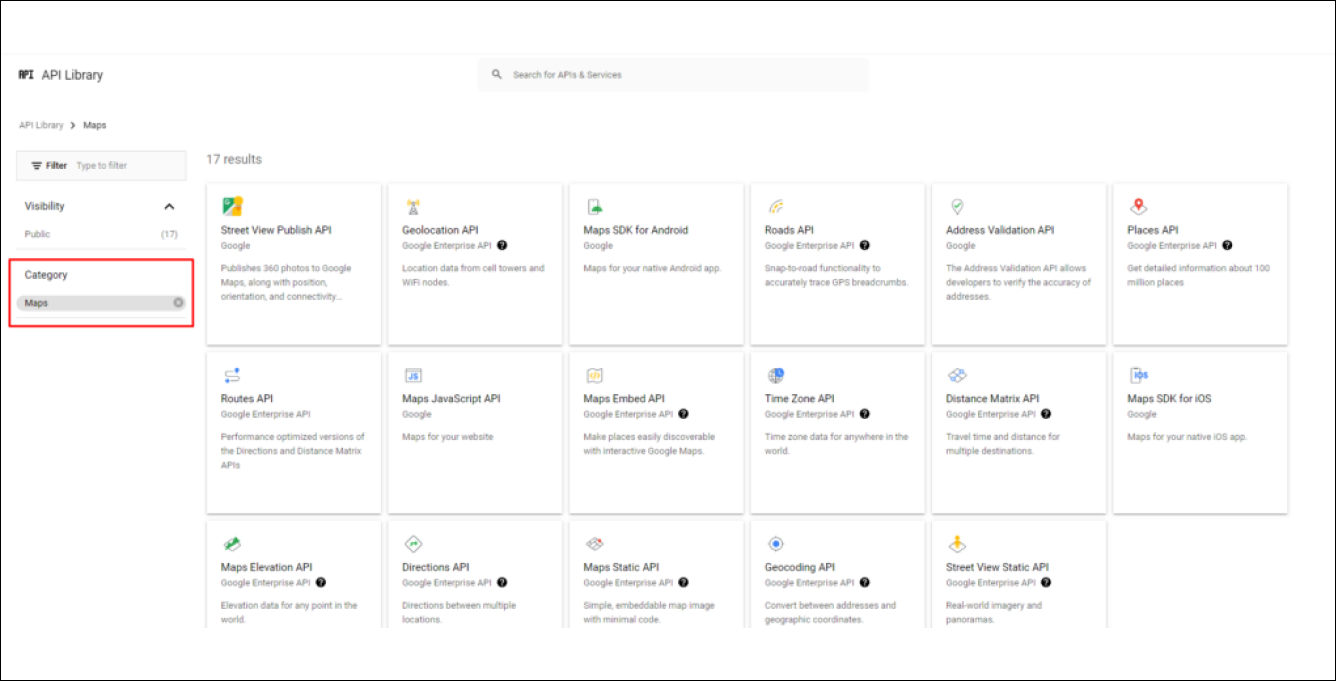Open the Maps Elevation API title
Viewport: 1336px width, 681px height.
click(x=267, y=567)
